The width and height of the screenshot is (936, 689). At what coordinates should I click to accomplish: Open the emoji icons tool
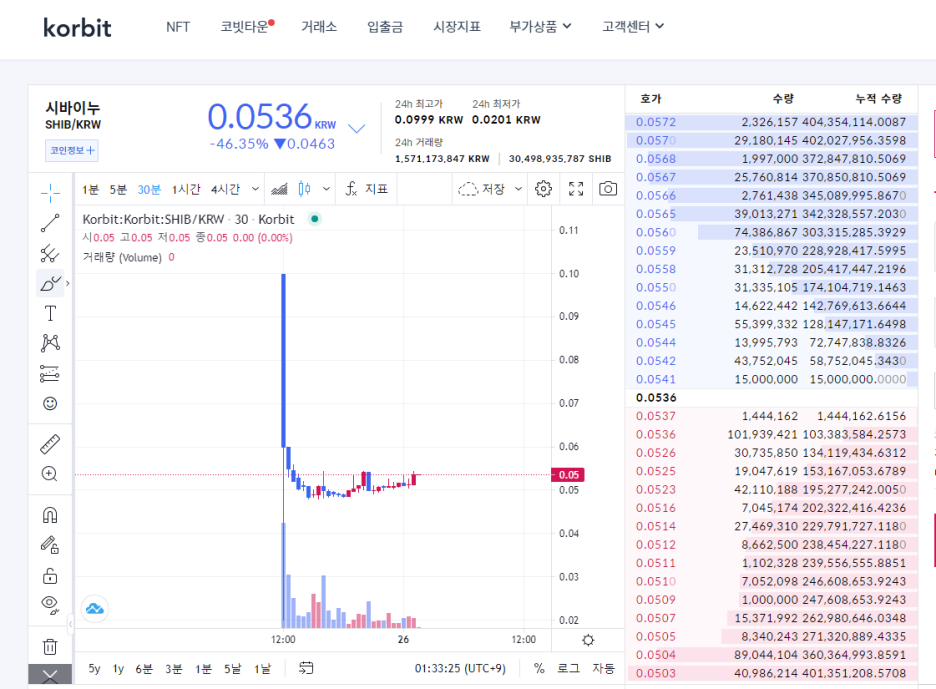point(50,404)
